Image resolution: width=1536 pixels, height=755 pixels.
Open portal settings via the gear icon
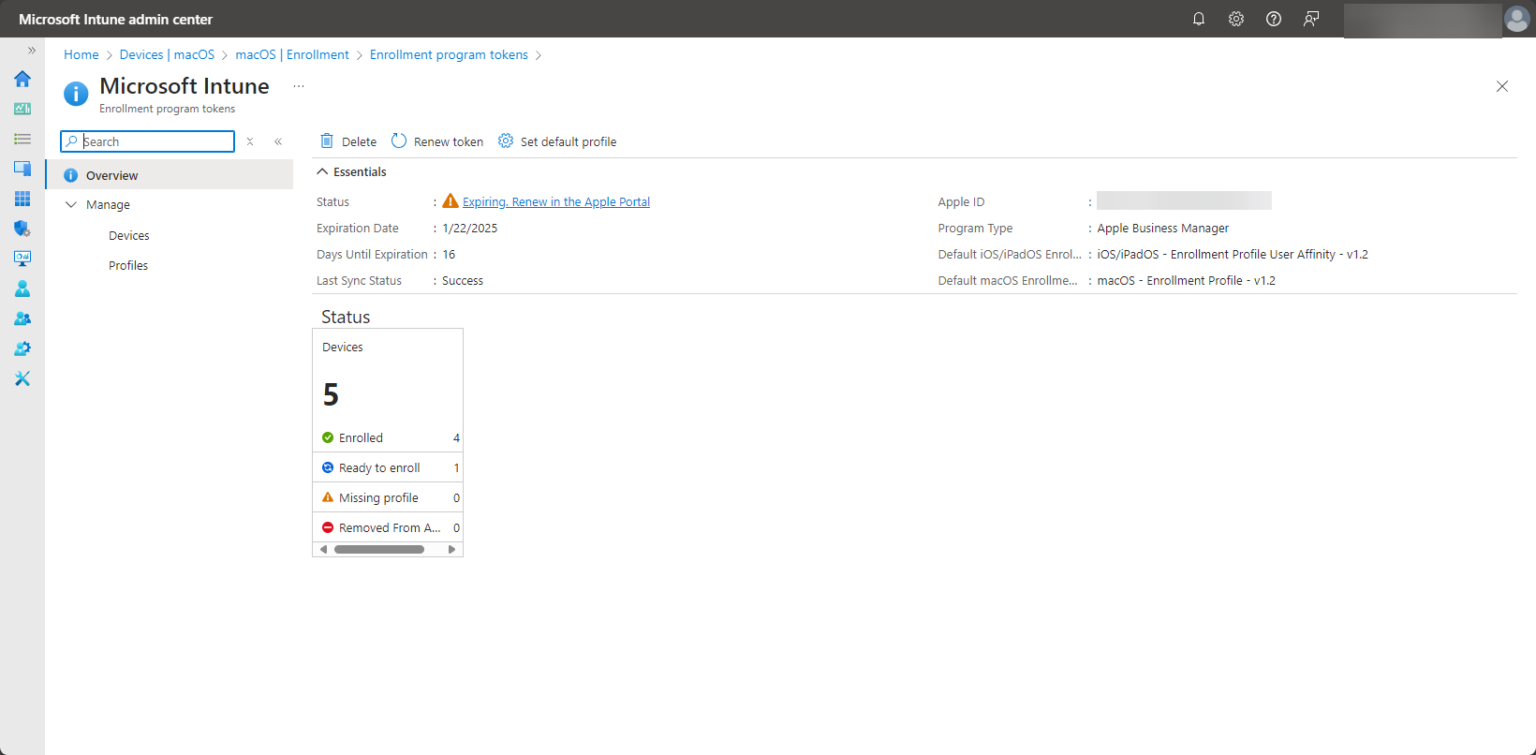[x=1236, y=18]
